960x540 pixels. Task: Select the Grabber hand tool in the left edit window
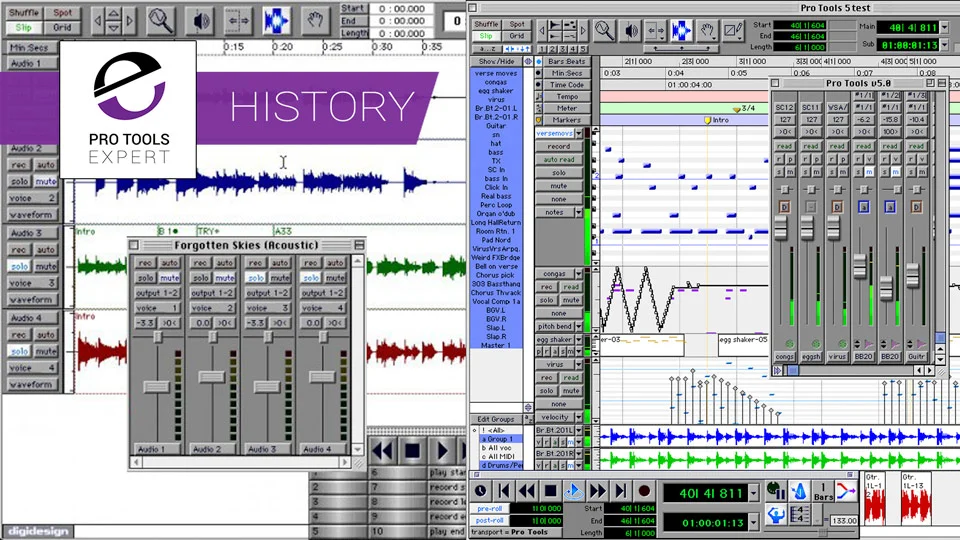point(315,21)
